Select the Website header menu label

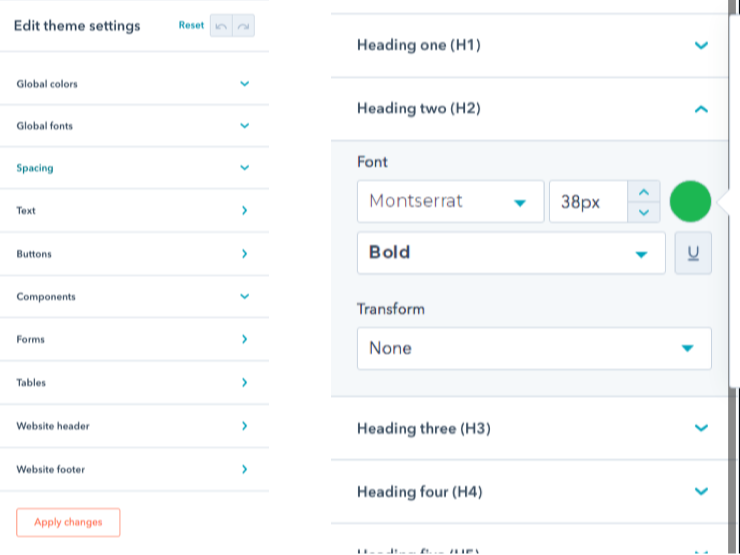(x=53, y=426)
